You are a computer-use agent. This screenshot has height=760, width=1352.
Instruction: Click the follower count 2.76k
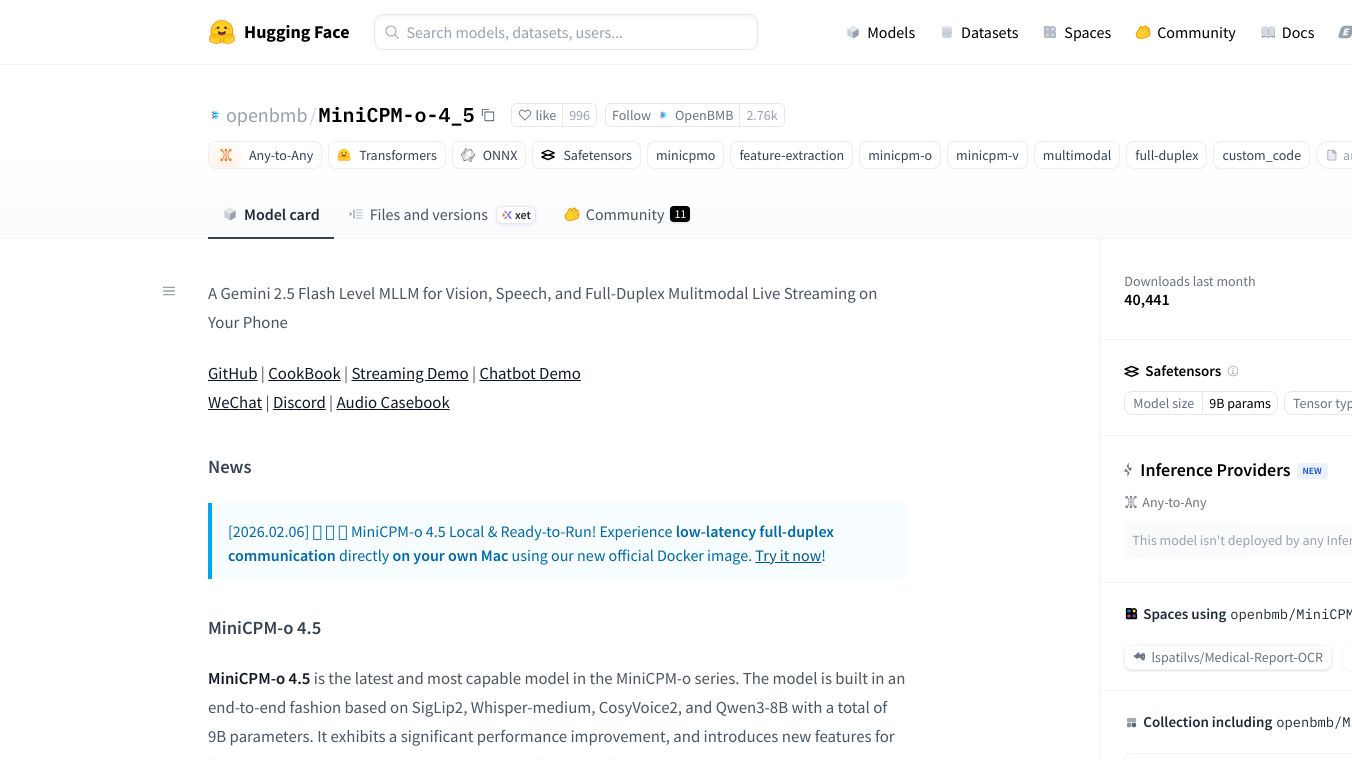click(x=762, y=115)
